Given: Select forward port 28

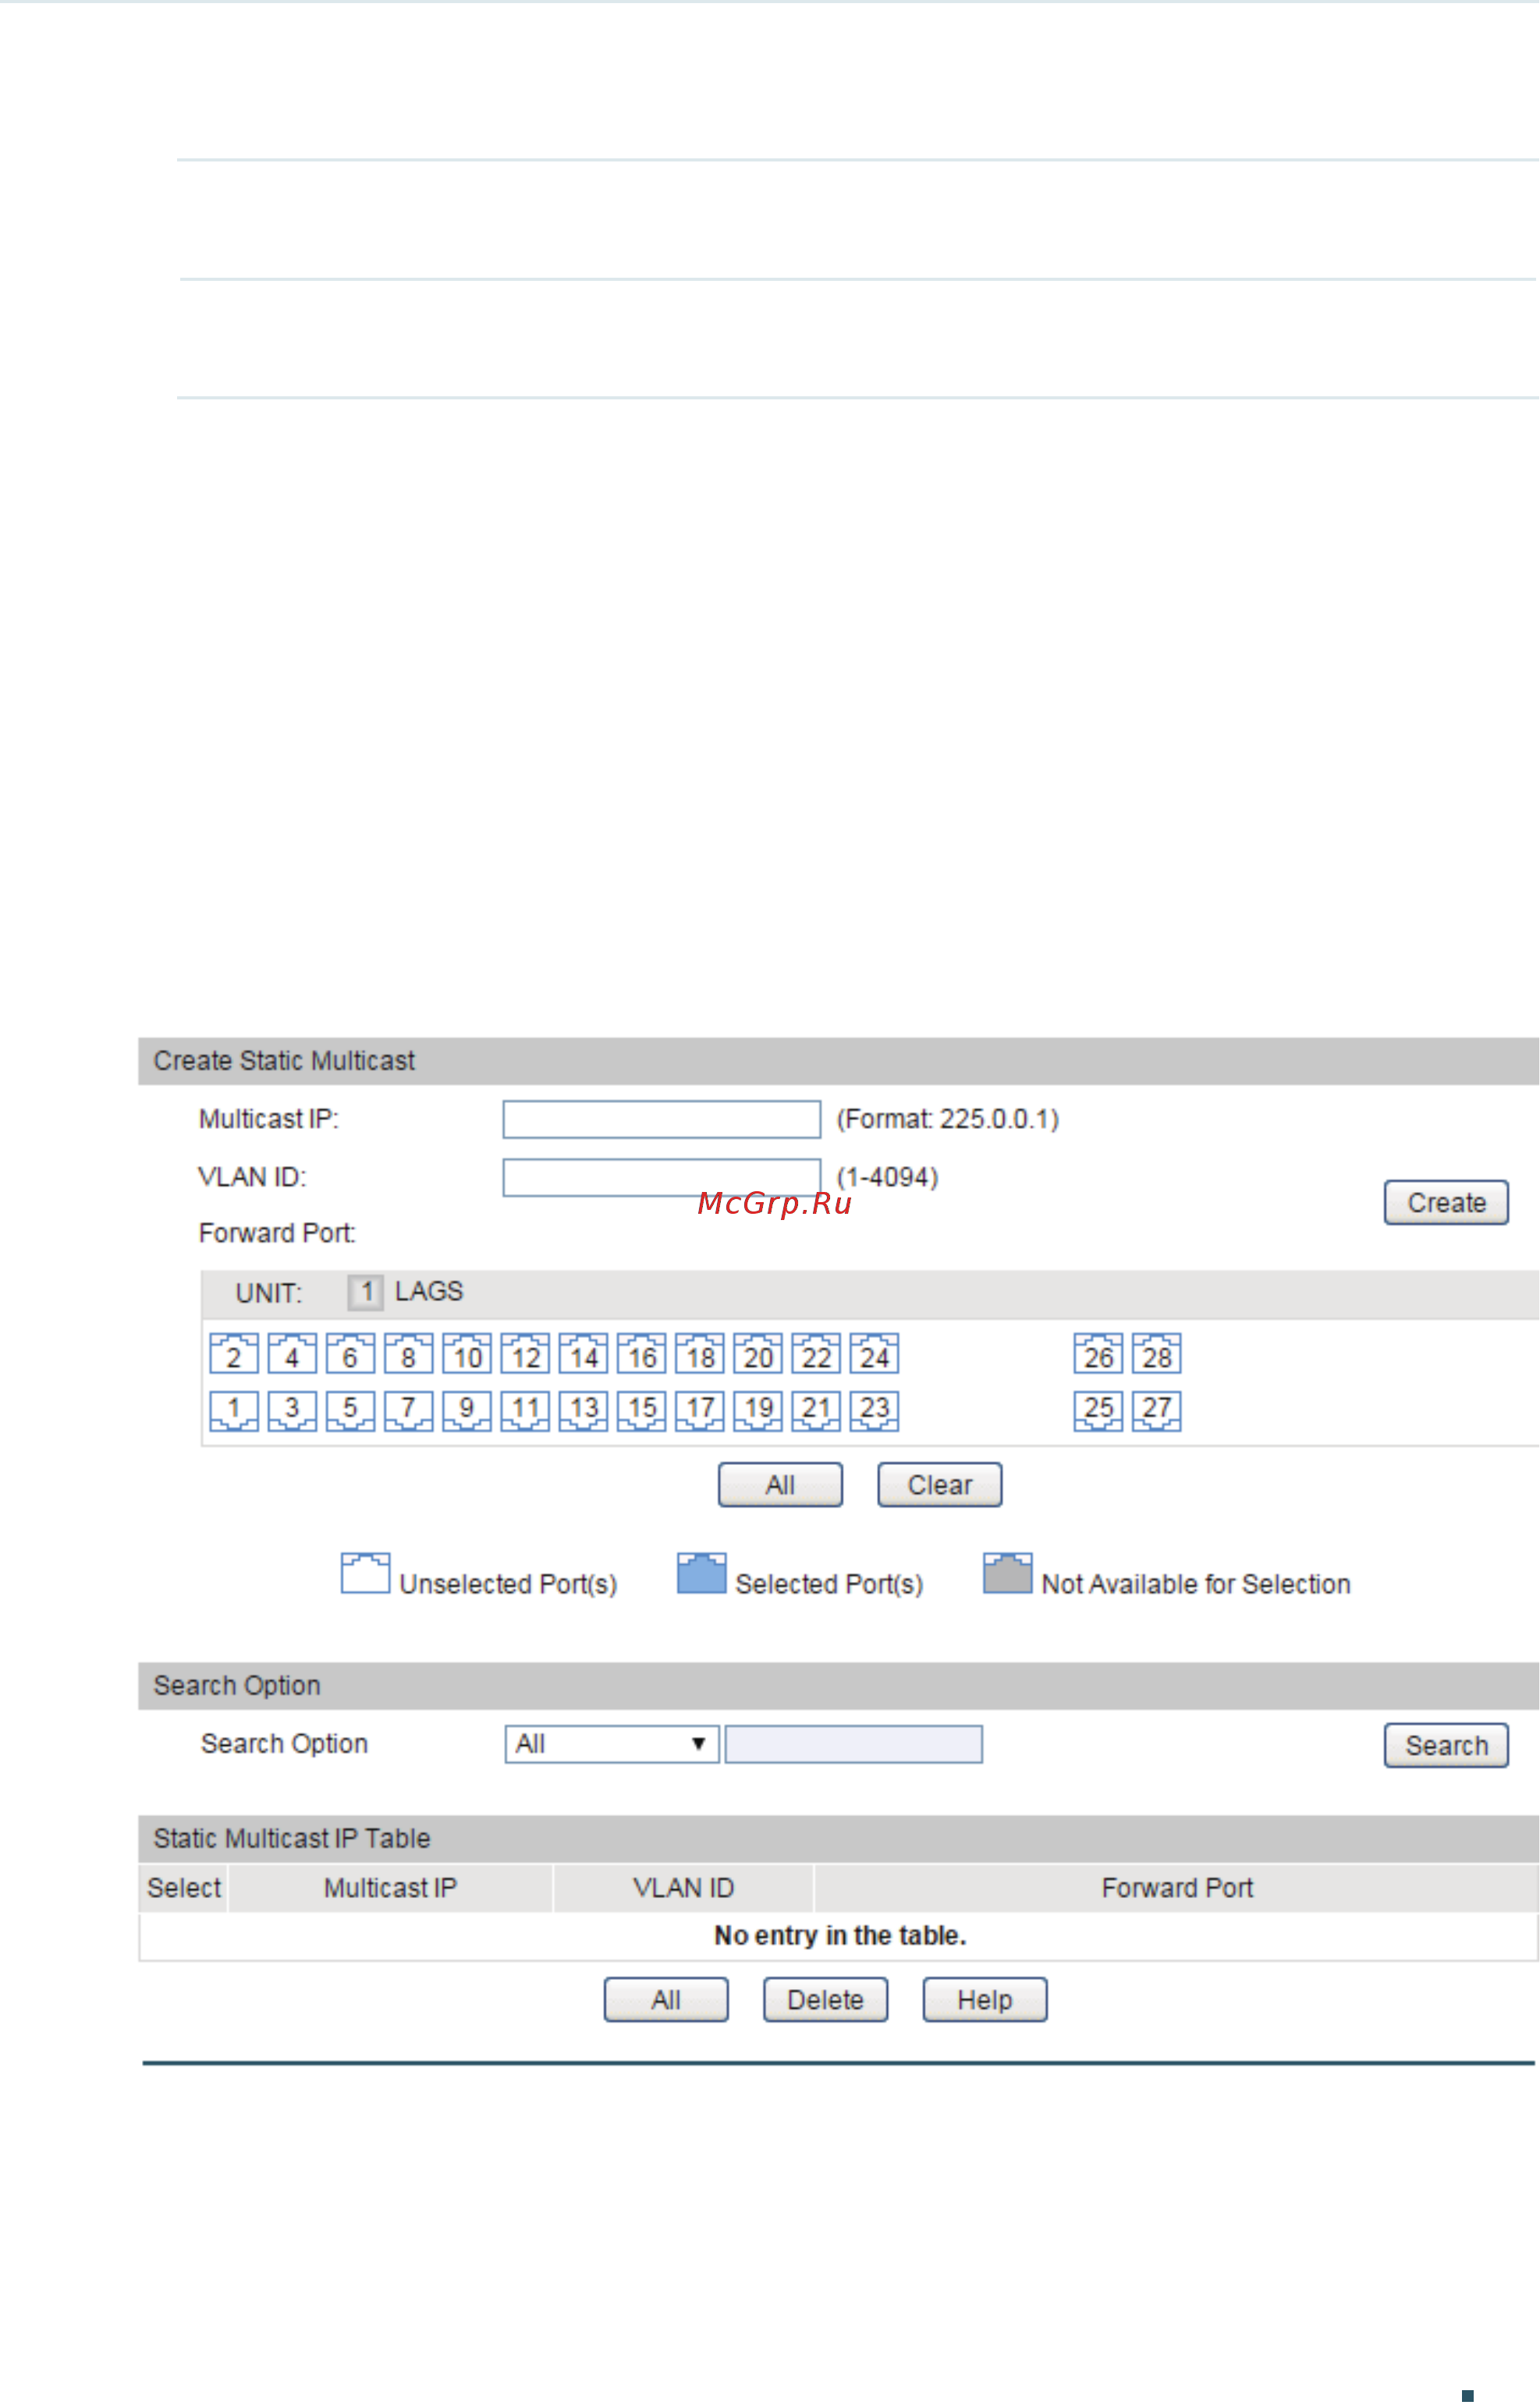Looking at the screenshot, I should tap(1156, 1354).
